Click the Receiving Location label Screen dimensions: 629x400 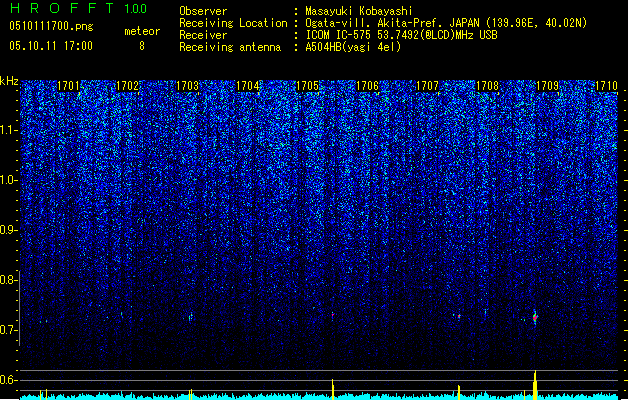(233, 23)
